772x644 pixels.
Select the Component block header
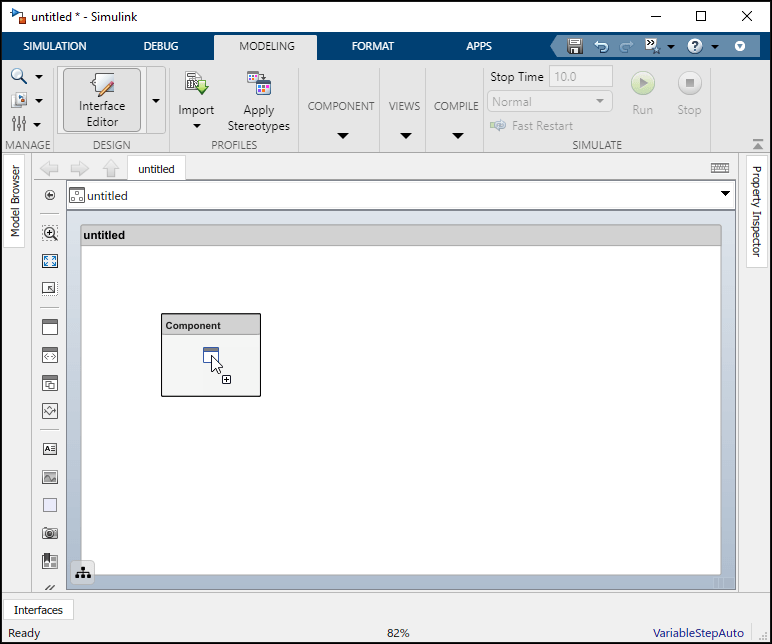[x=211, y=325]
